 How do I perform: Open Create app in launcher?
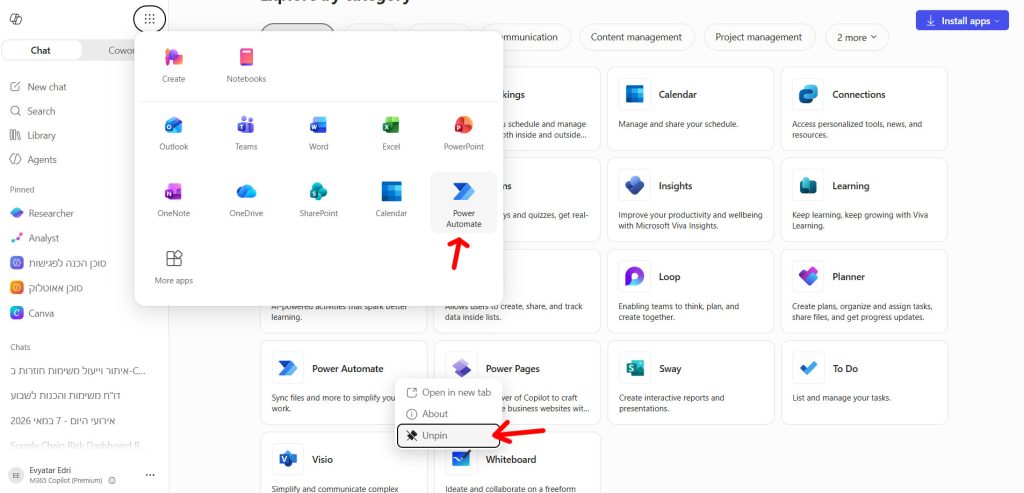click(x=174, y=65)
